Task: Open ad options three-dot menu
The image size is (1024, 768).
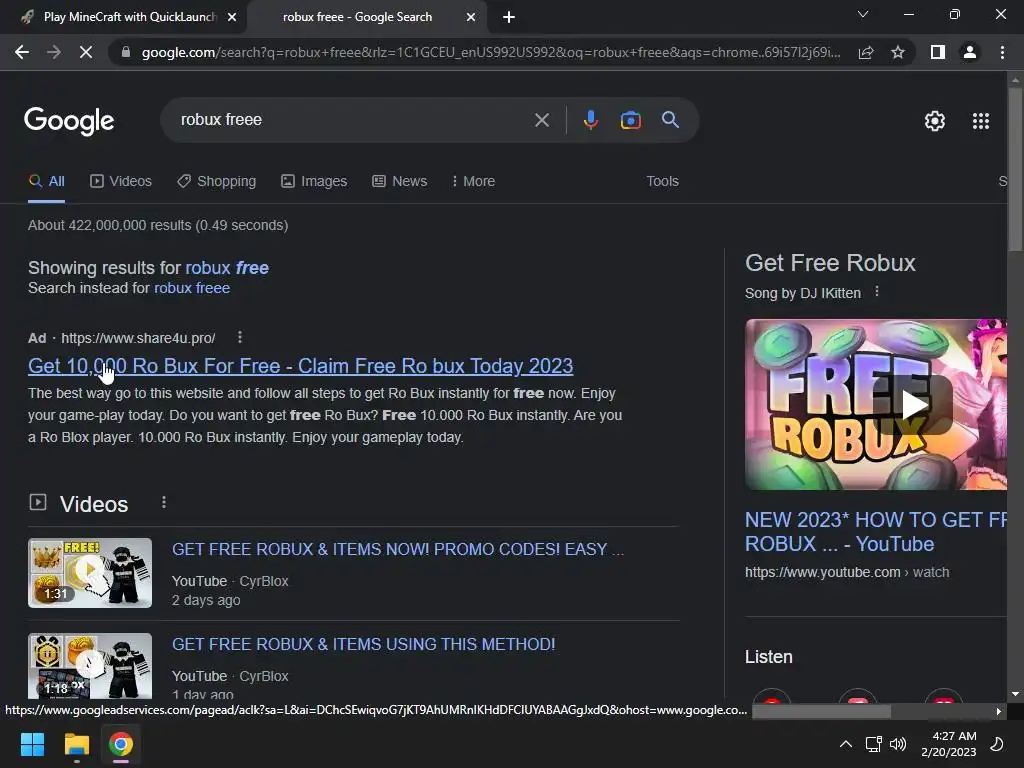Action: pyautogui.click(x=240, y=337)
